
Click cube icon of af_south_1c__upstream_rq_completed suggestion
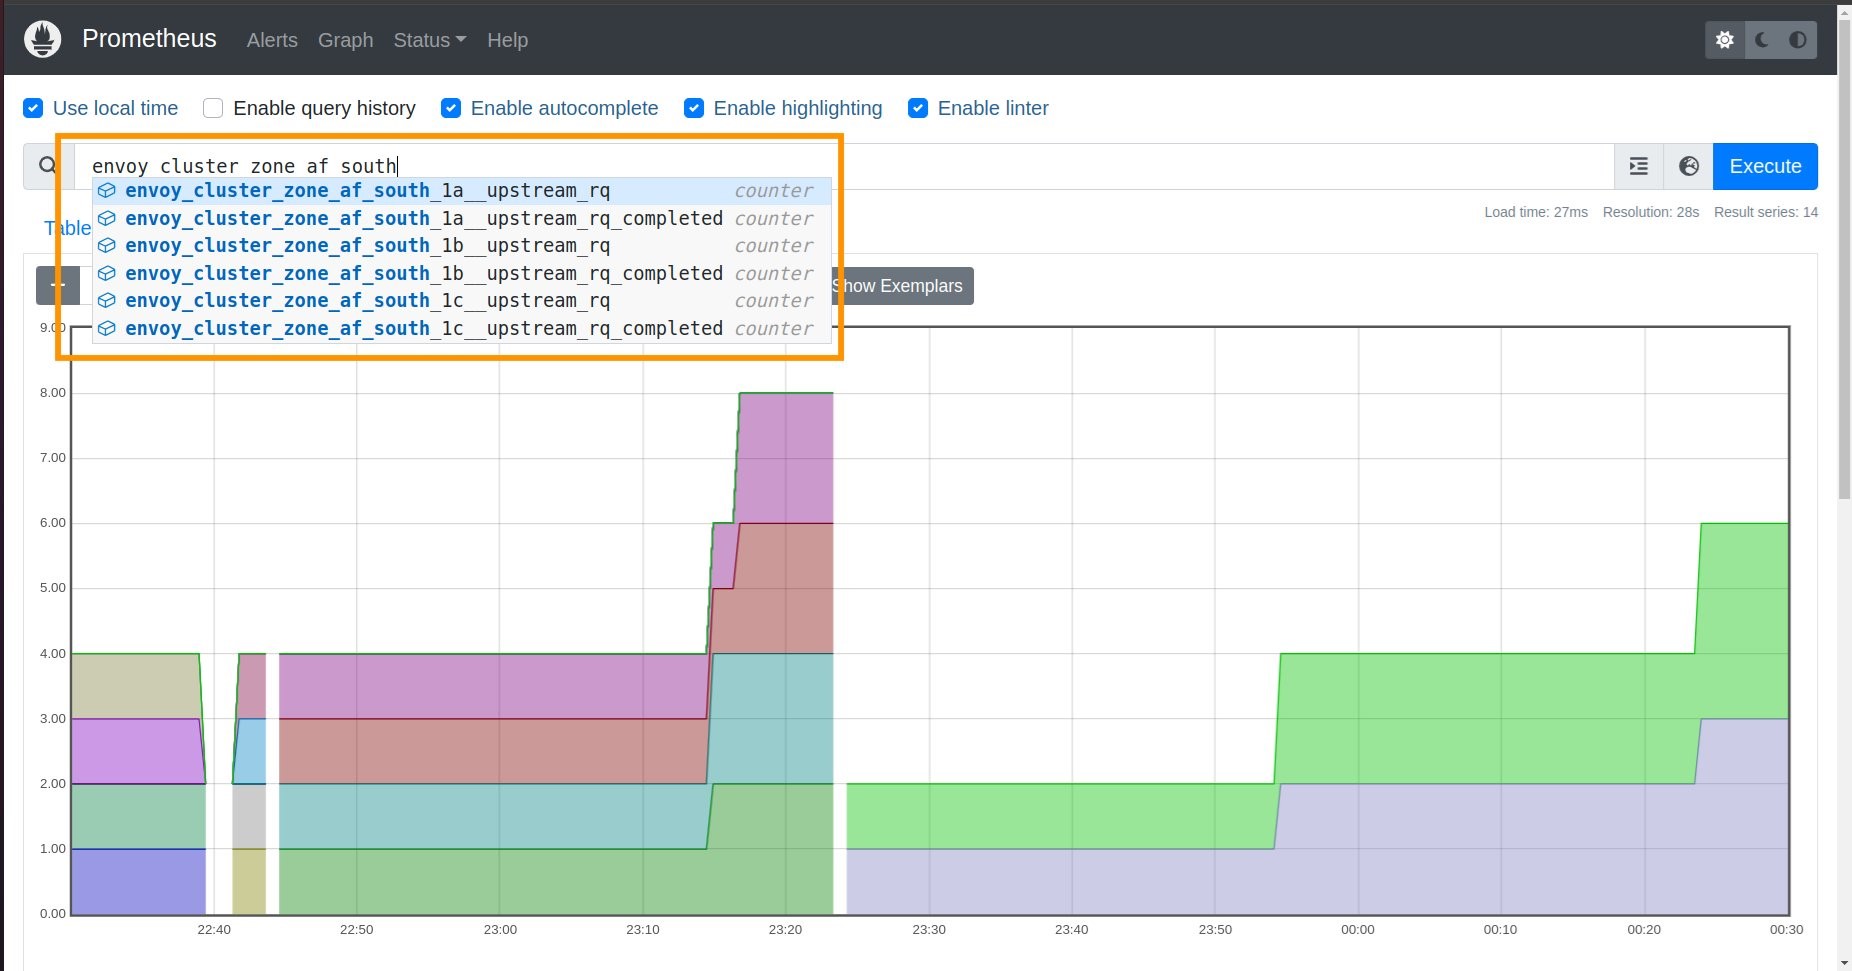click(x=107, y=328)
